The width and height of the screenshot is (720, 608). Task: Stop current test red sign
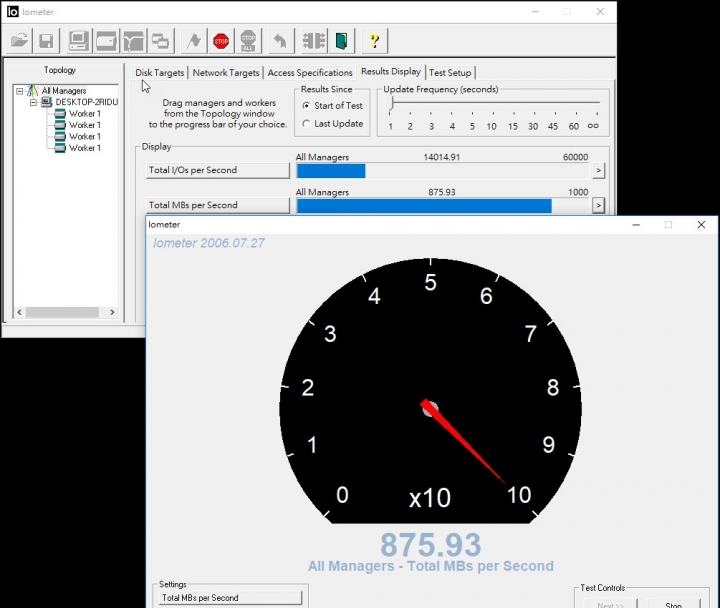point(221,41)
